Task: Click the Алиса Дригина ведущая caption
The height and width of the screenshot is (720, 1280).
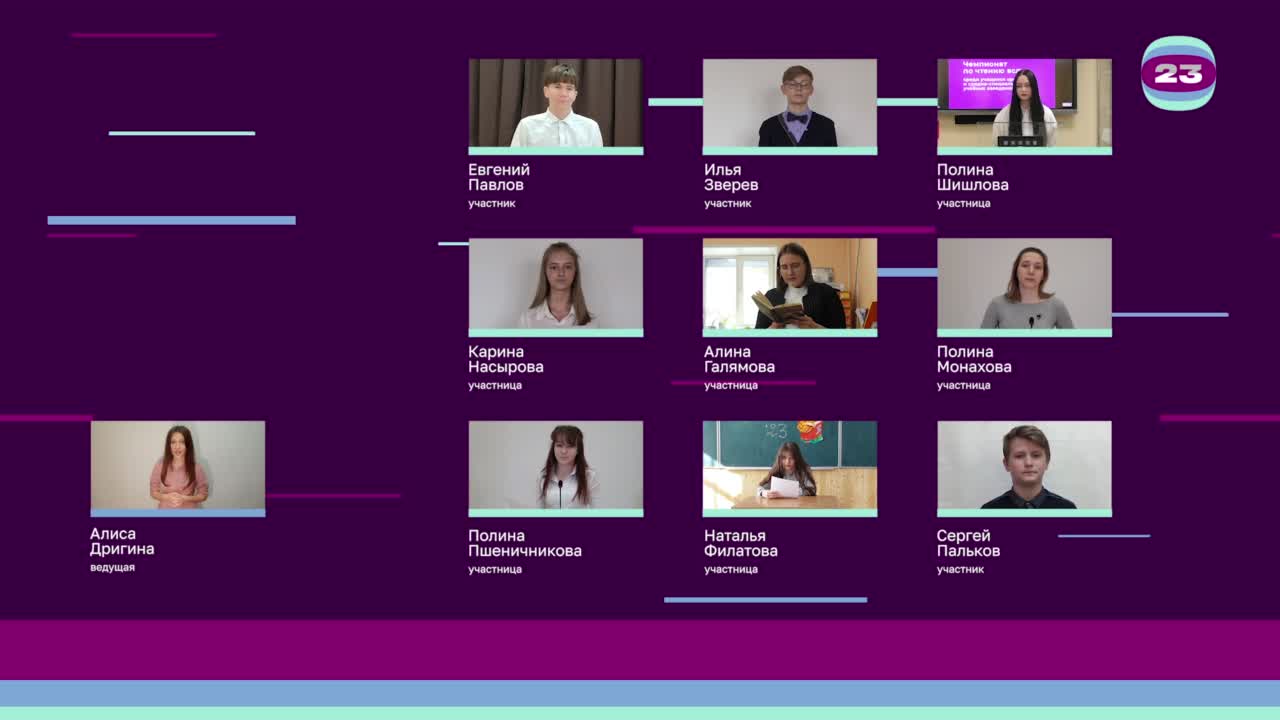Action: 122,548
